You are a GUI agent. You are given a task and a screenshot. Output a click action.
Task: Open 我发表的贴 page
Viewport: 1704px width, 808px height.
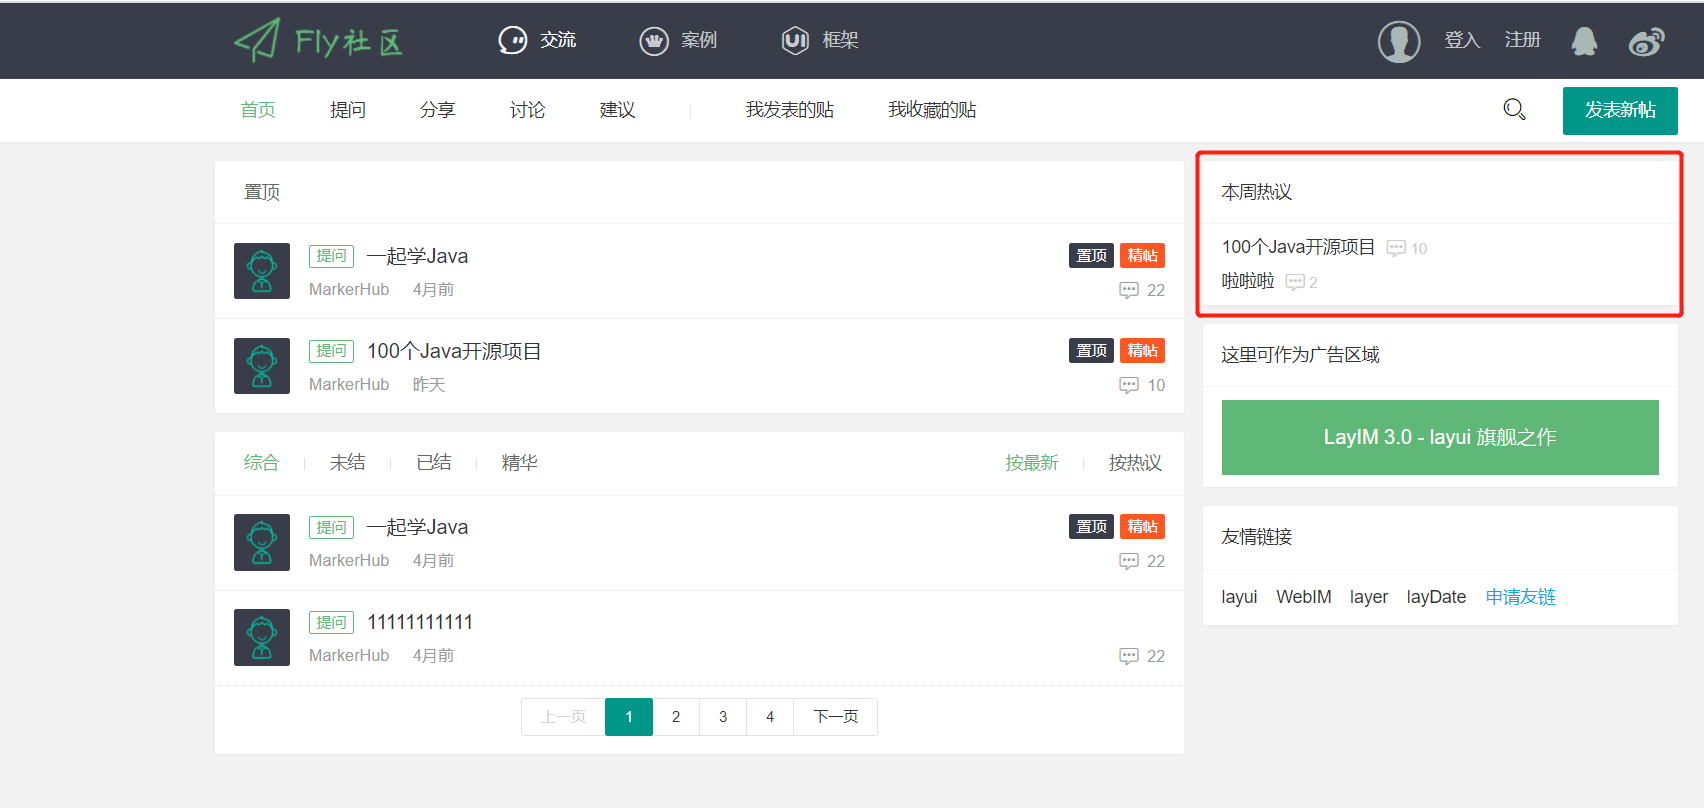pyautogui.click(x=790, y=110)
